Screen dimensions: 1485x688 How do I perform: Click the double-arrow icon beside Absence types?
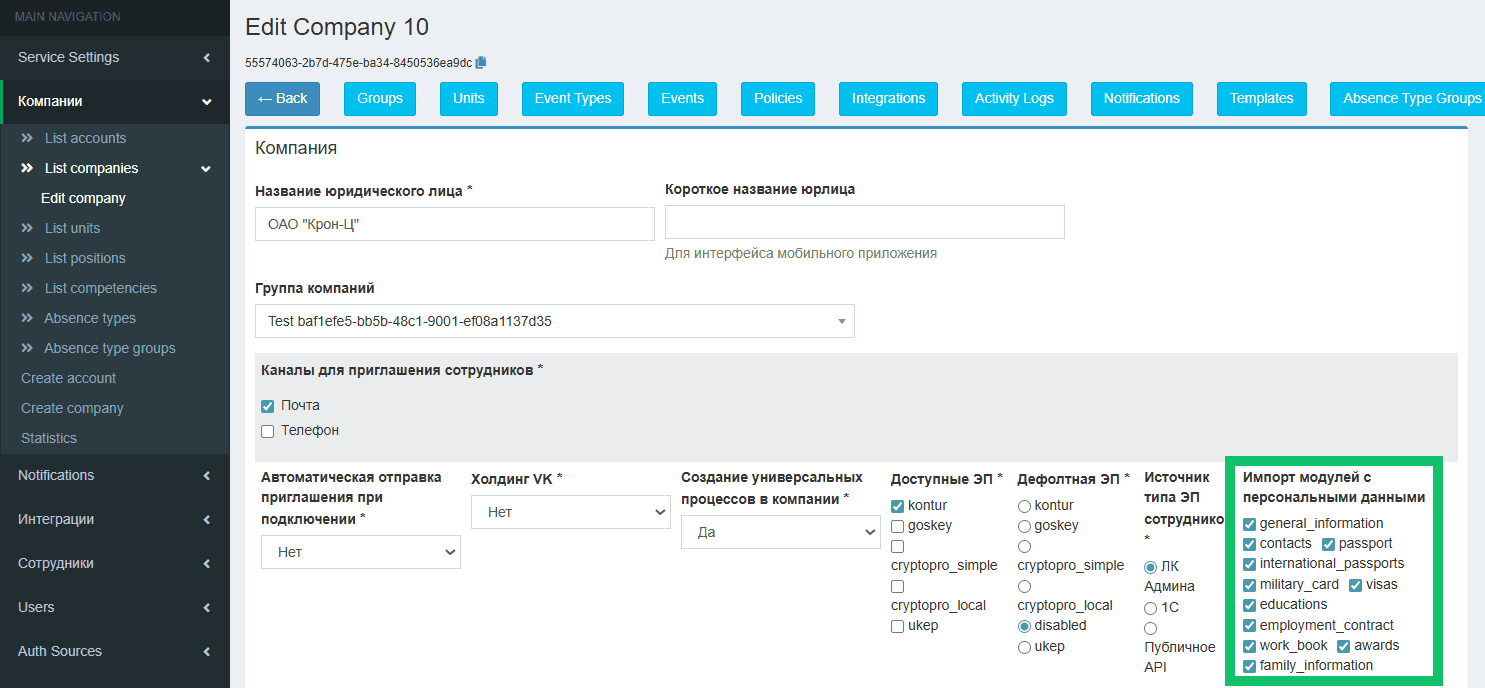tap(27, 318)
